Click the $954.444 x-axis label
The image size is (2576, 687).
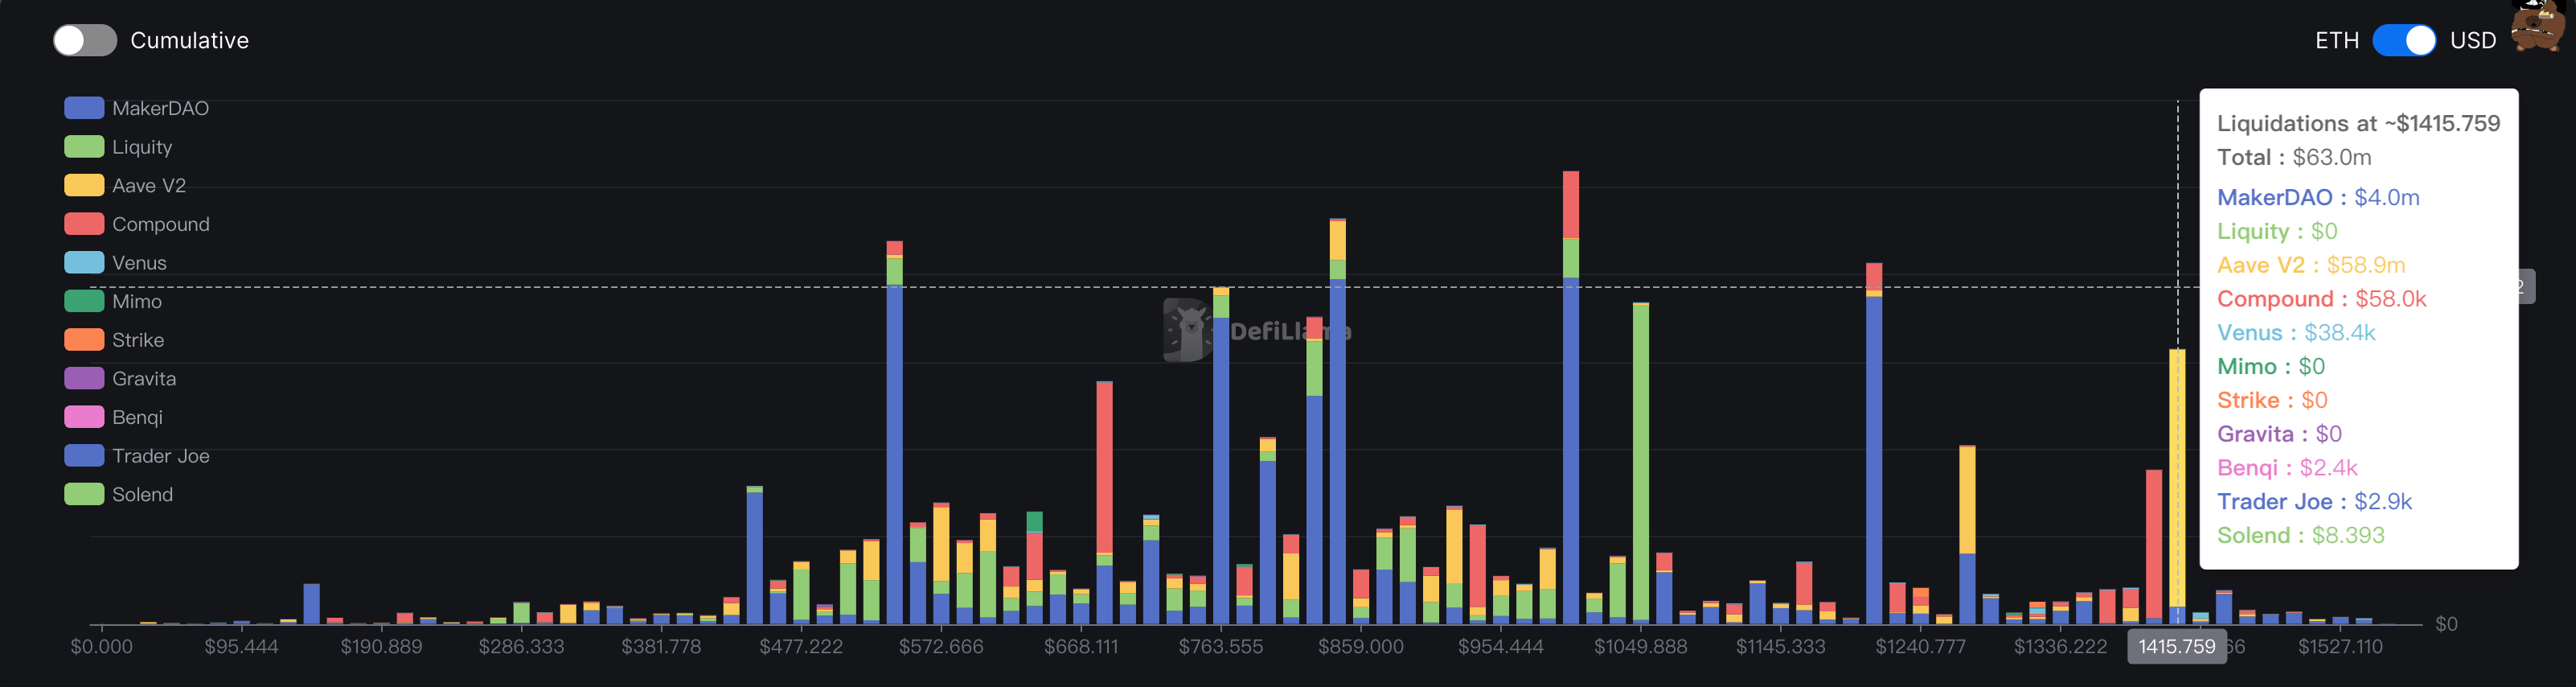click(1501, 647)
